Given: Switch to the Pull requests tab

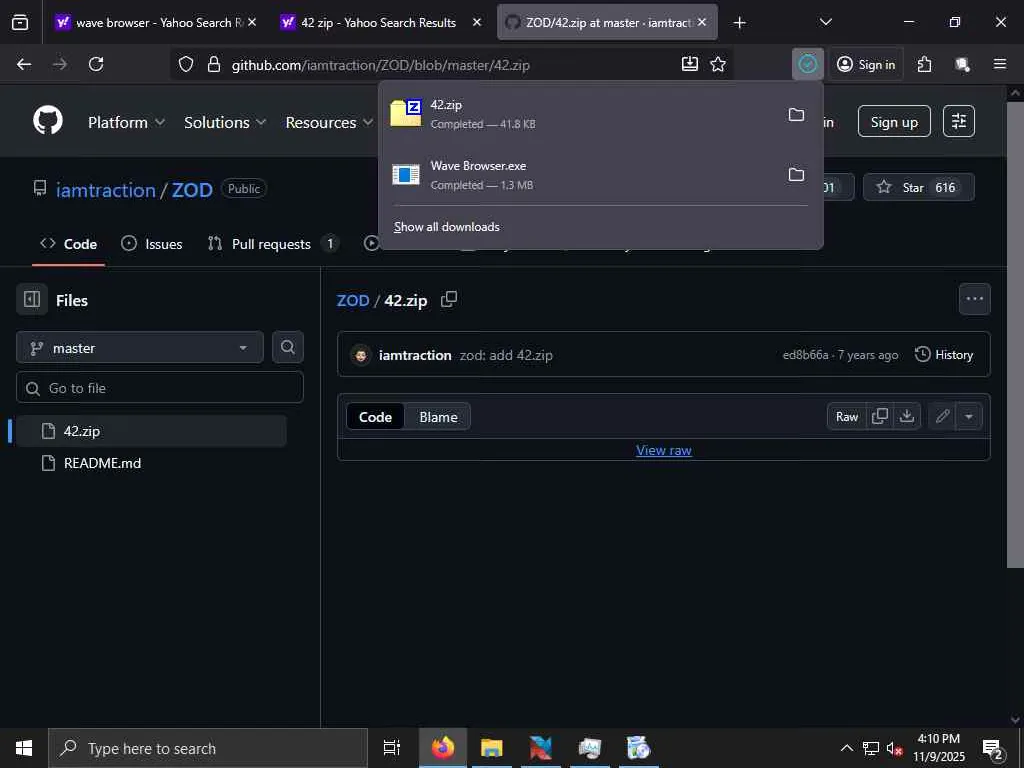Looking at the screenshot, I should tap(272, 244).
